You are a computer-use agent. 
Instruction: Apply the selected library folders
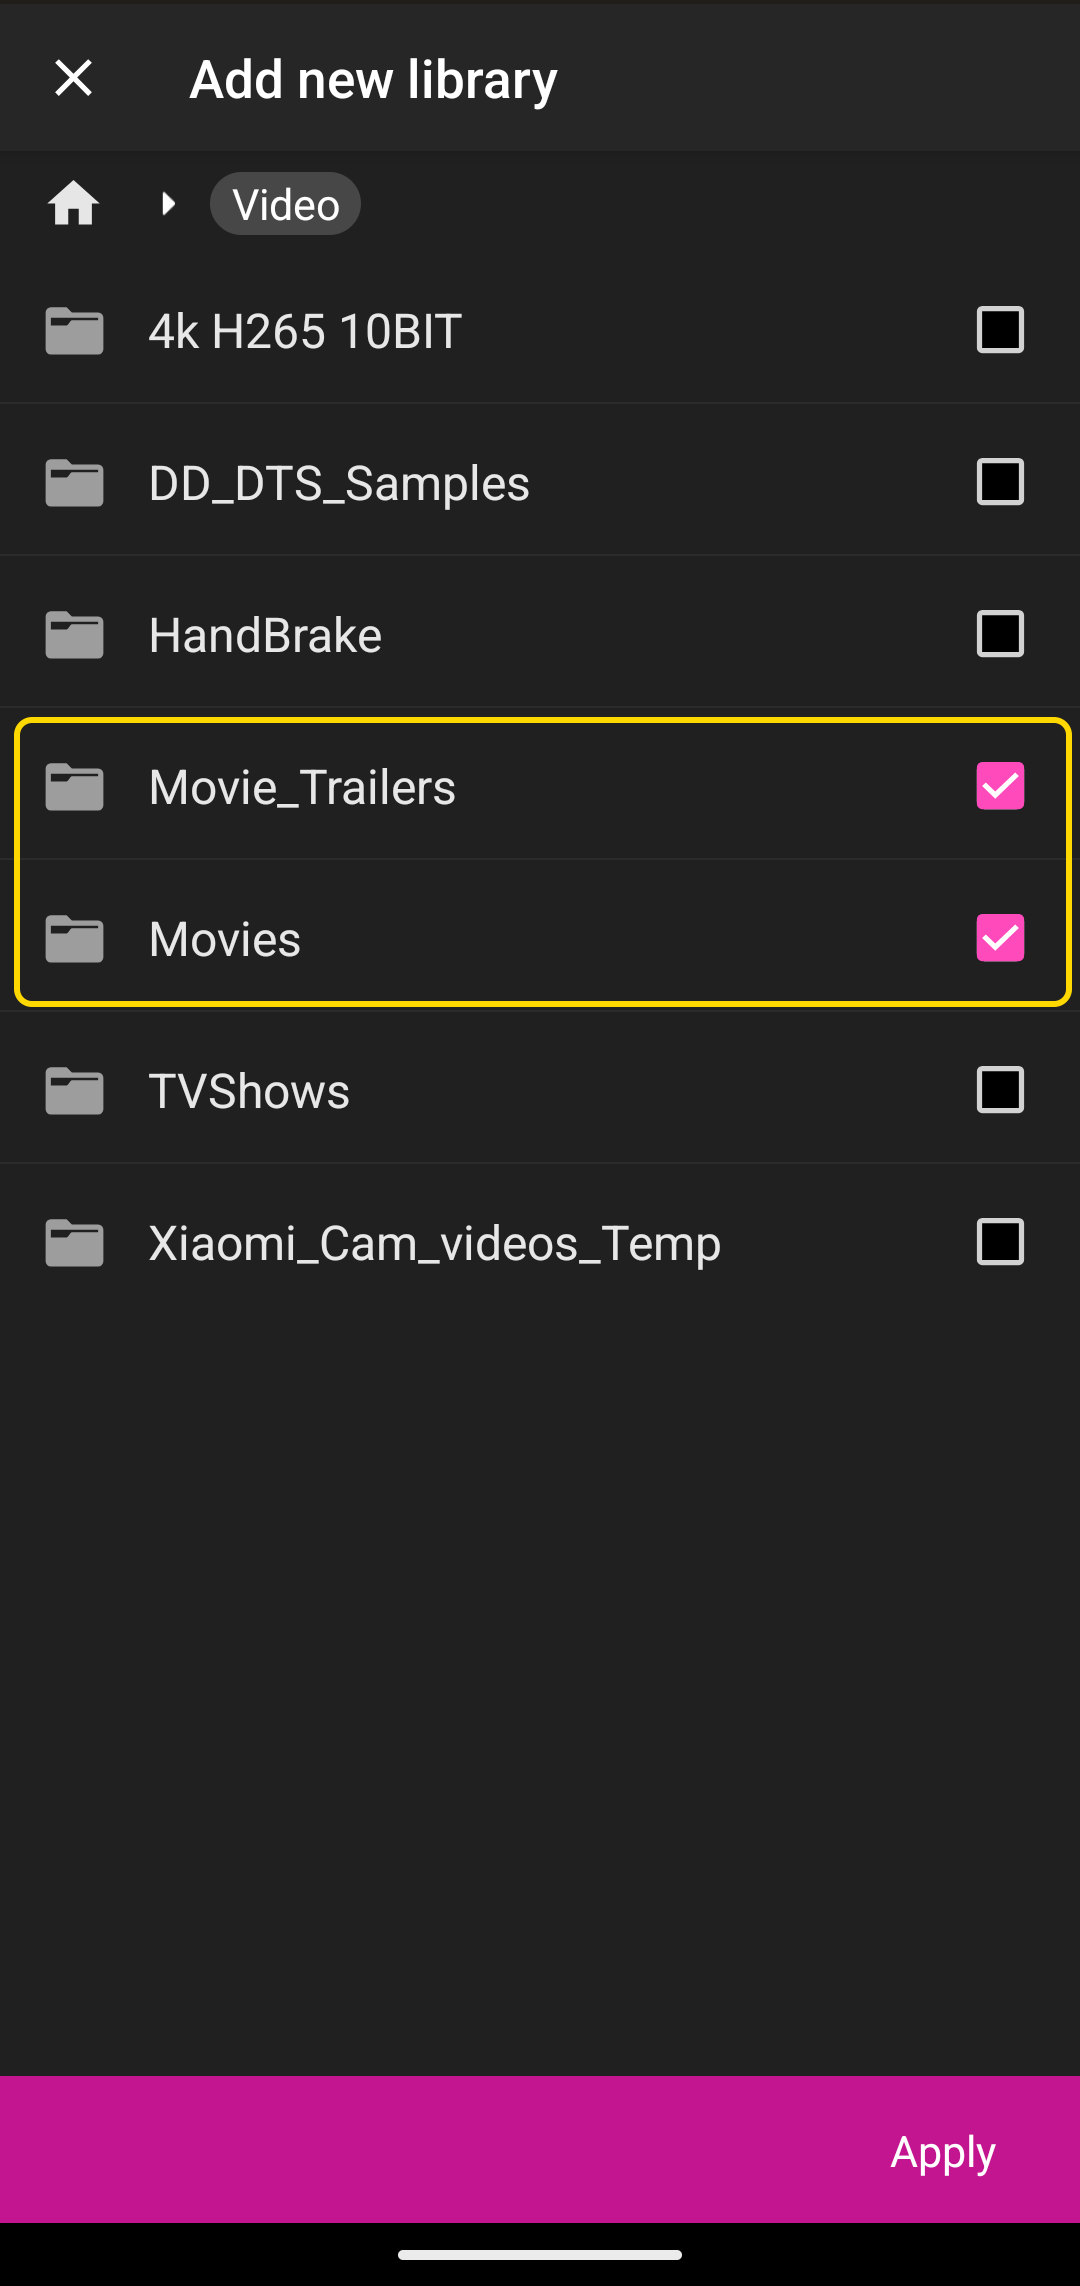click(943, 2151)
